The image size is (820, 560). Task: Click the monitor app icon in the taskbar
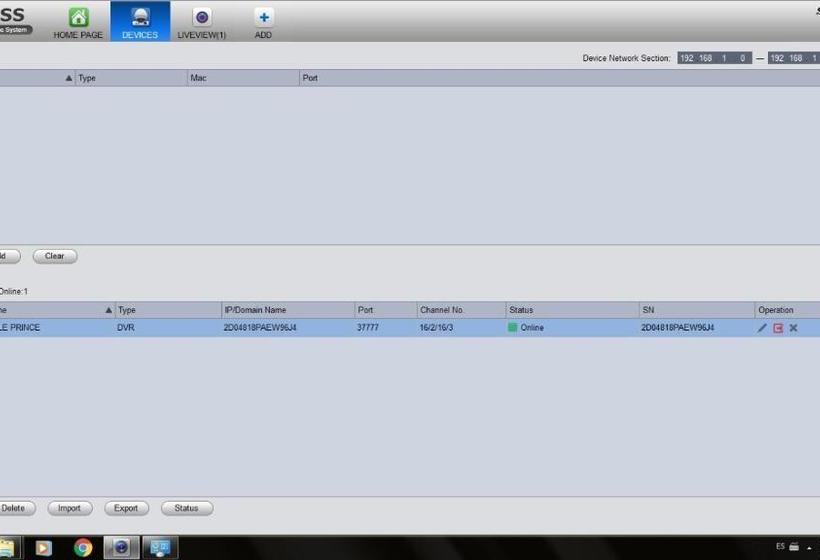pyautogui.click(x=159, y=547)
